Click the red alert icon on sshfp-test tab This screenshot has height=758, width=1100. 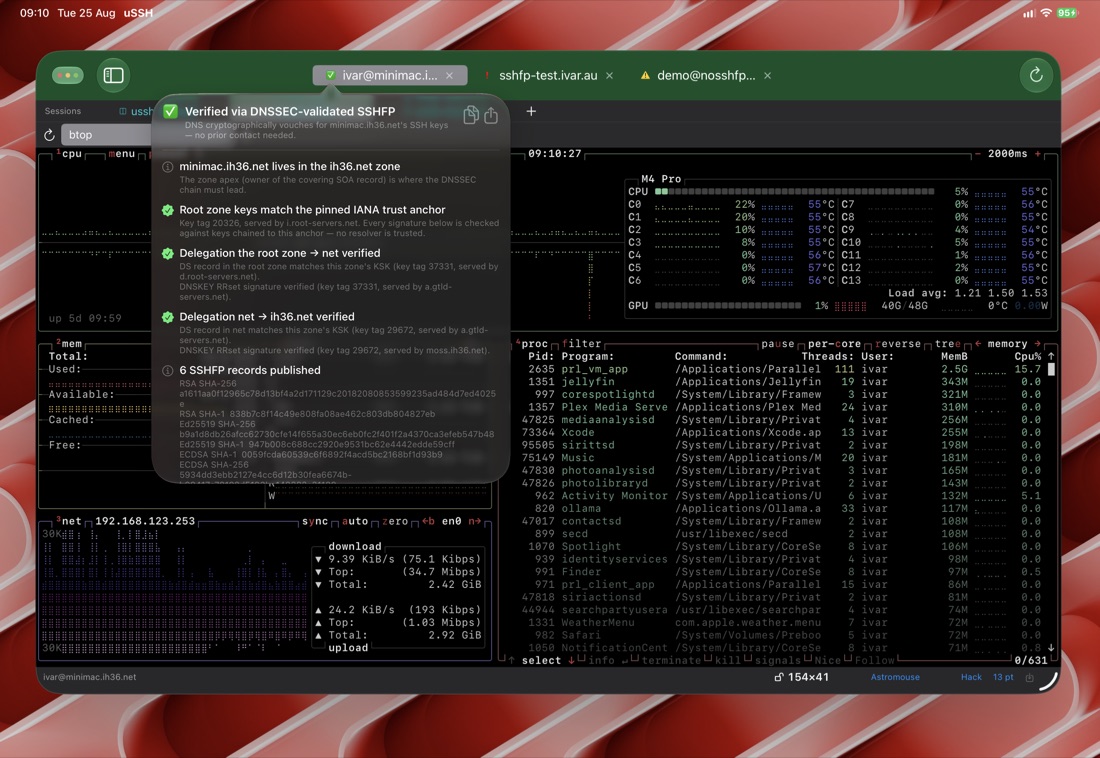point(486,75)
